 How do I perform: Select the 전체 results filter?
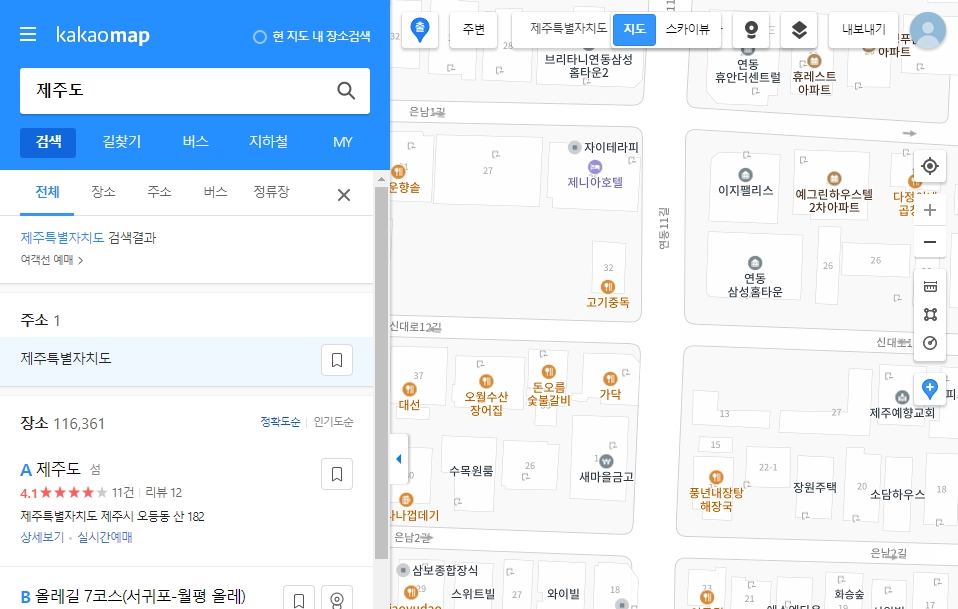pyautogui.click(x=47, y=192)
